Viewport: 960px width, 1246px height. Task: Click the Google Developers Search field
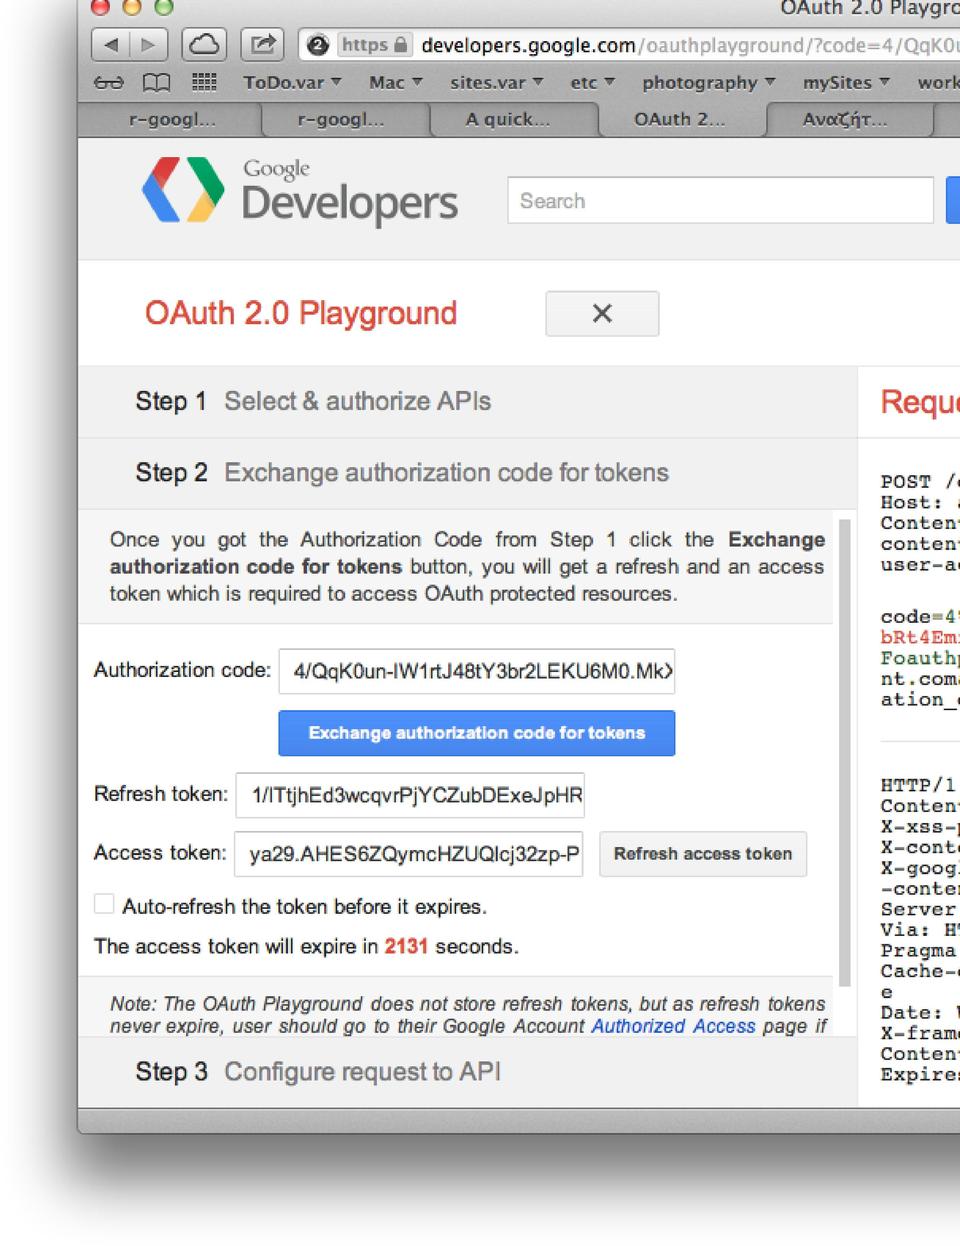pos(720,201)
